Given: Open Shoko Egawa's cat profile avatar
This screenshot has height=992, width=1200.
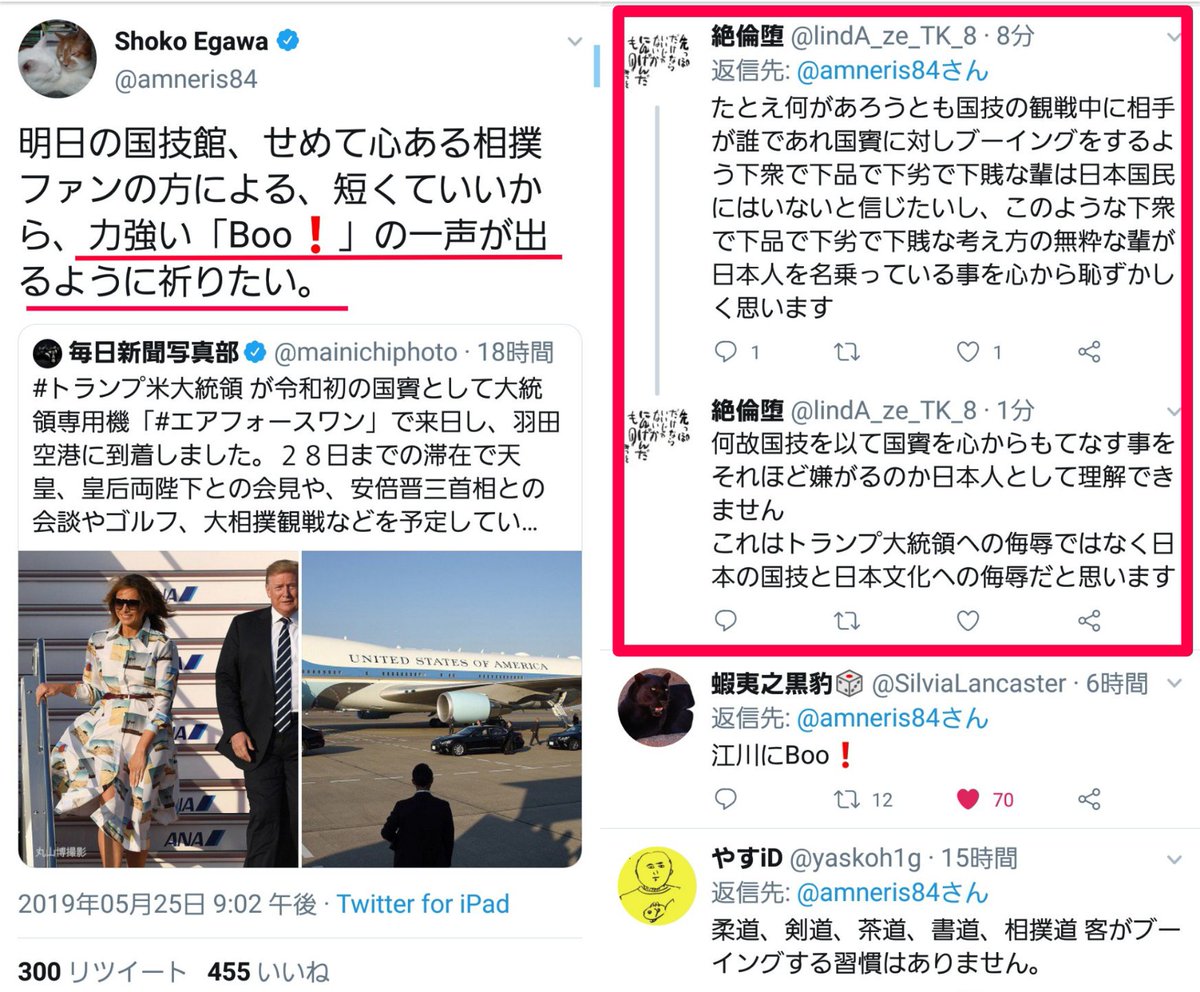Looking at the screenshot, I should [x=57, y=58].
